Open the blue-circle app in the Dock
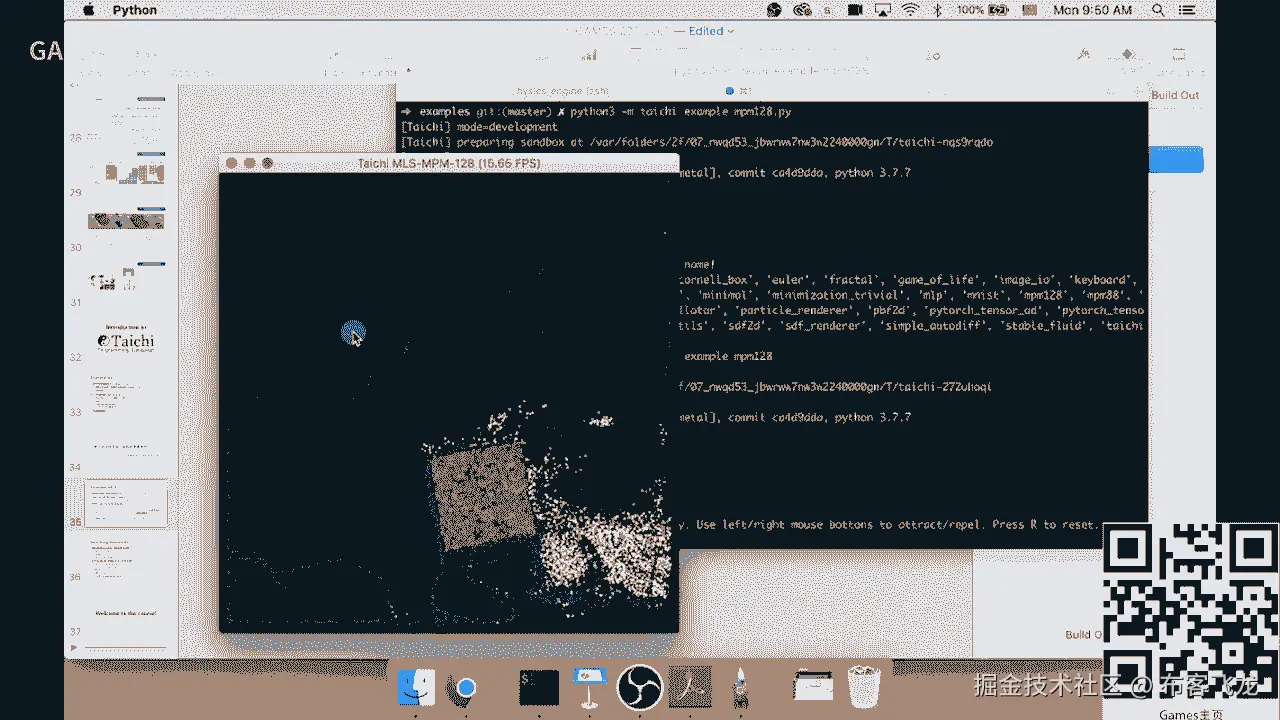This screenshot has height=720, width=1280. 466,688
